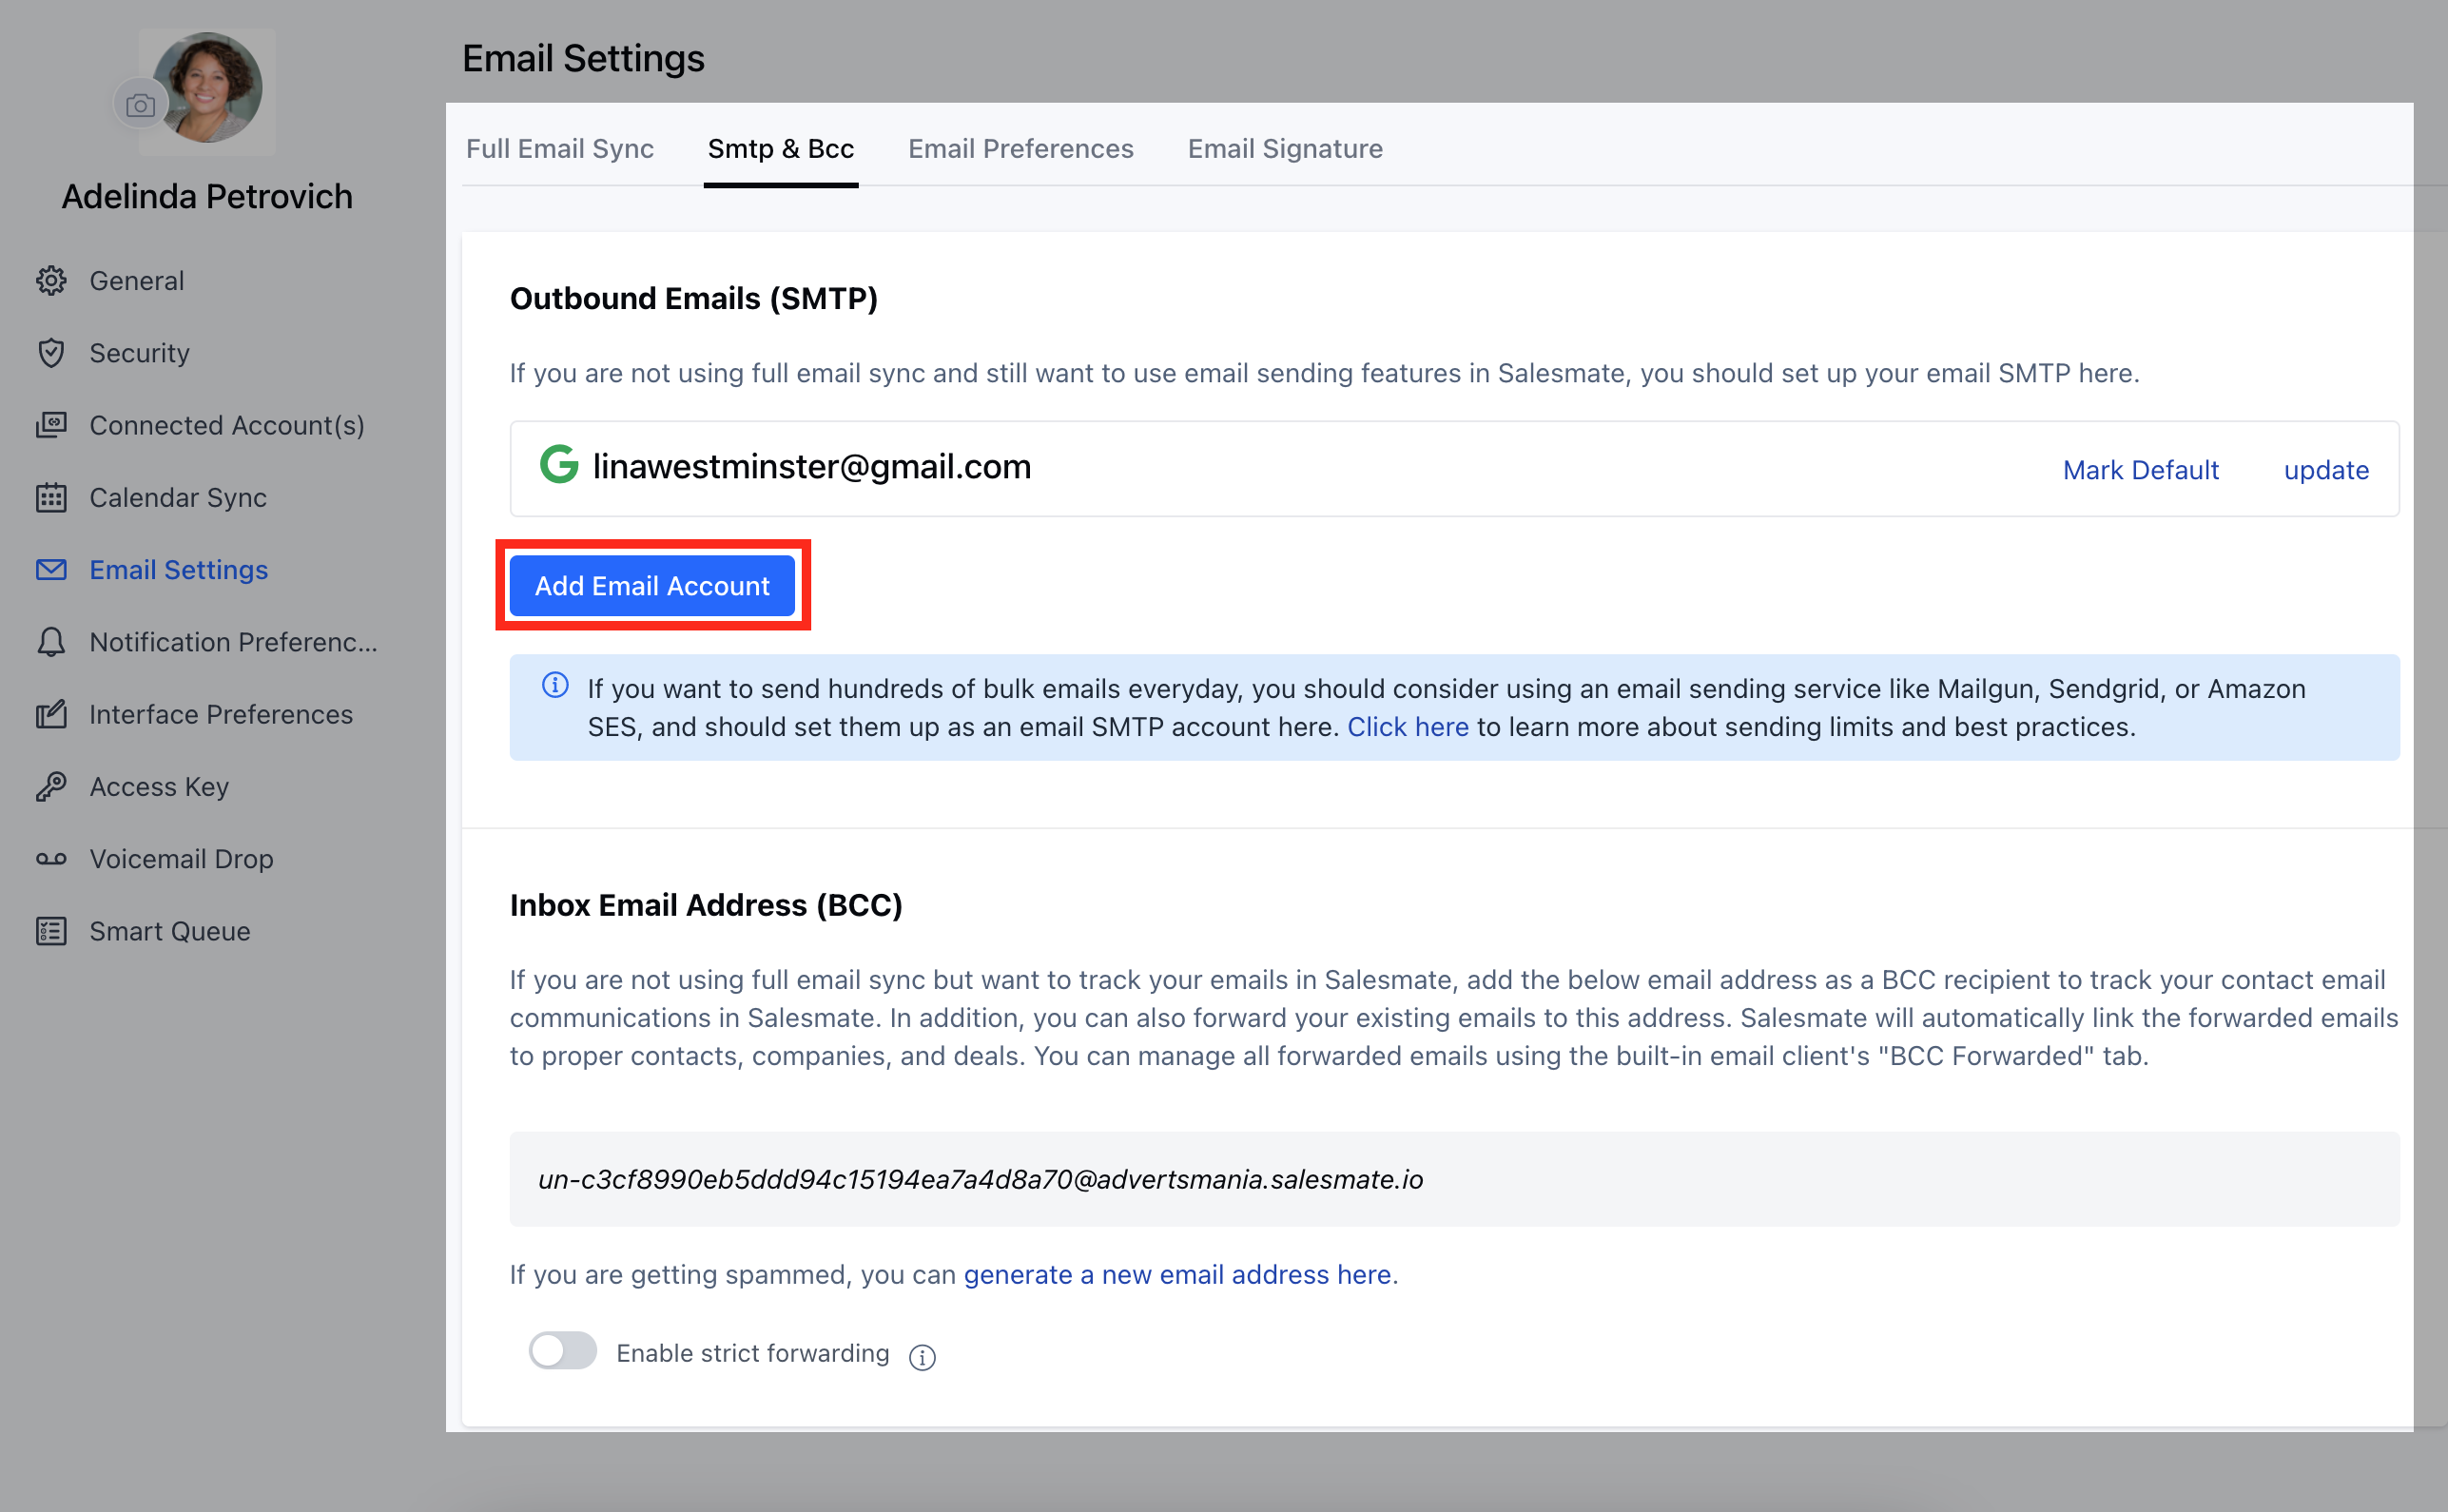This screenshot has height=1512, width=2448.
Task: Click the Access Key key icon
Action: click(x=51, y=787)
